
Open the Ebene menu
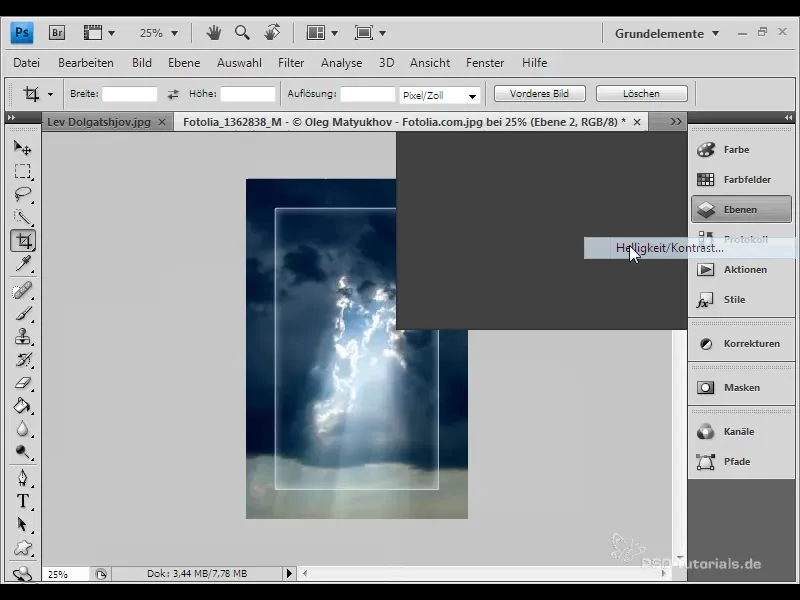click(184, 63)
